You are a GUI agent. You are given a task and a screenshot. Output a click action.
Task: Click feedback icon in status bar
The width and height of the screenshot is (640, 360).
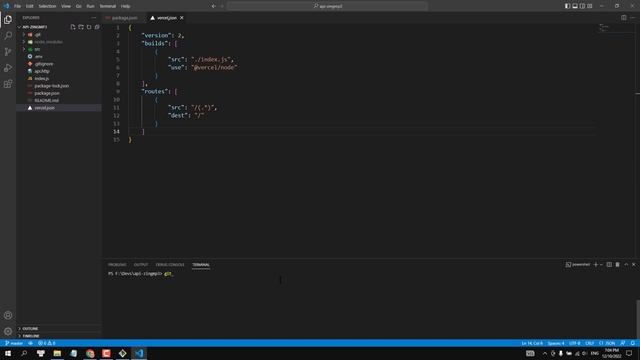click(623, 343)
